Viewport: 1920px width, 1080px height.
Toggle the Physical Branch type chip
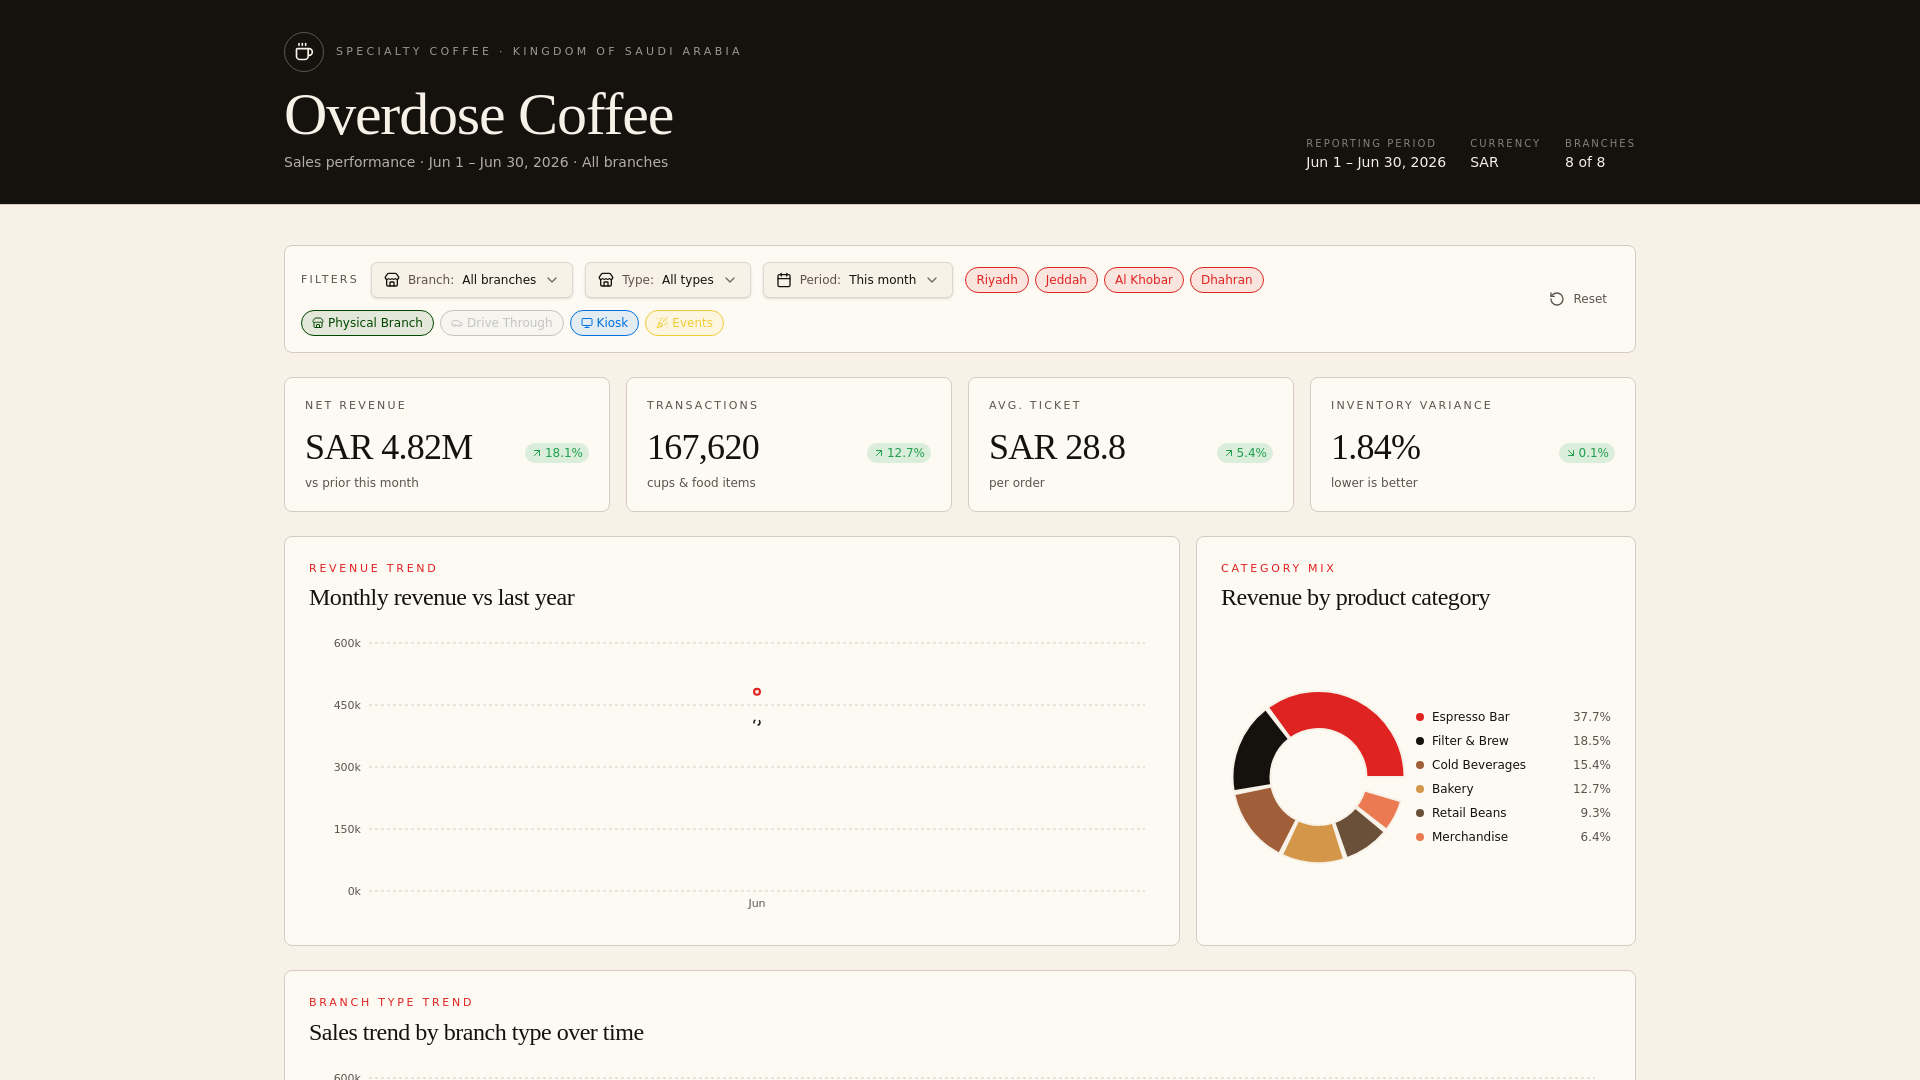pyautogui.click(x=367, y=323)
